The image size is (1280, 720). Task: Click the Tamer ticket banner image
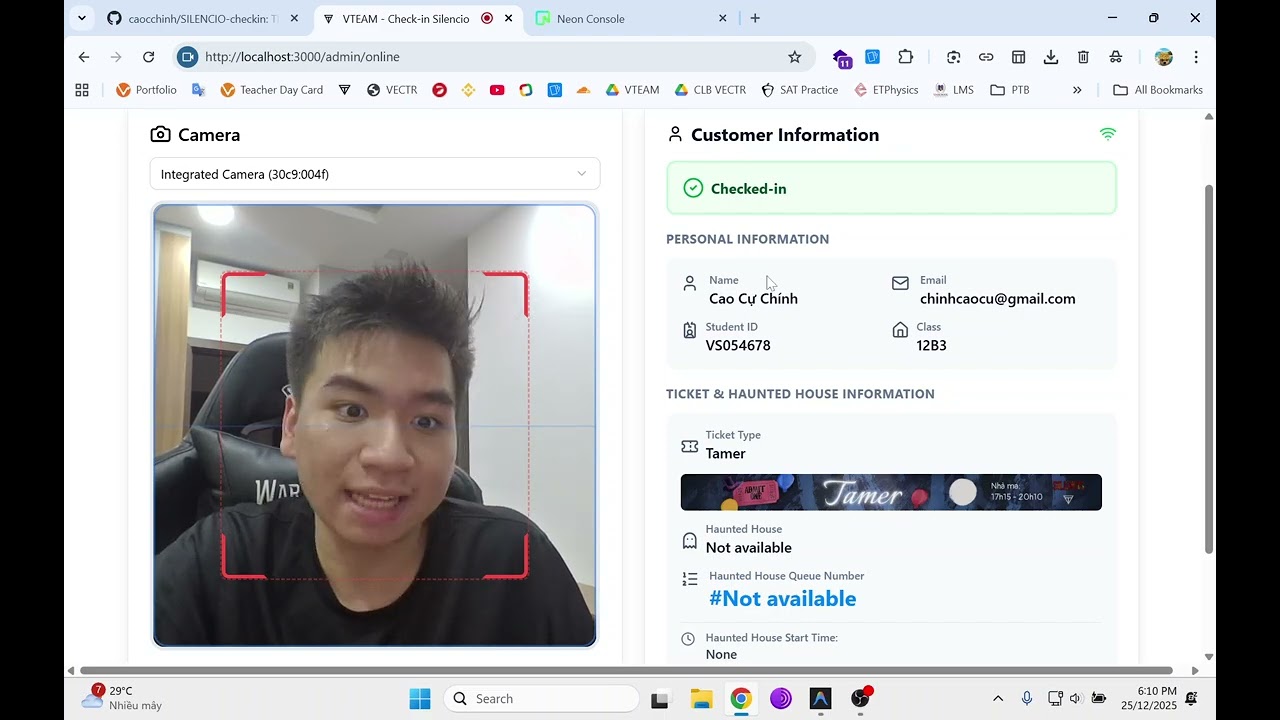click(x=891, y=492)
